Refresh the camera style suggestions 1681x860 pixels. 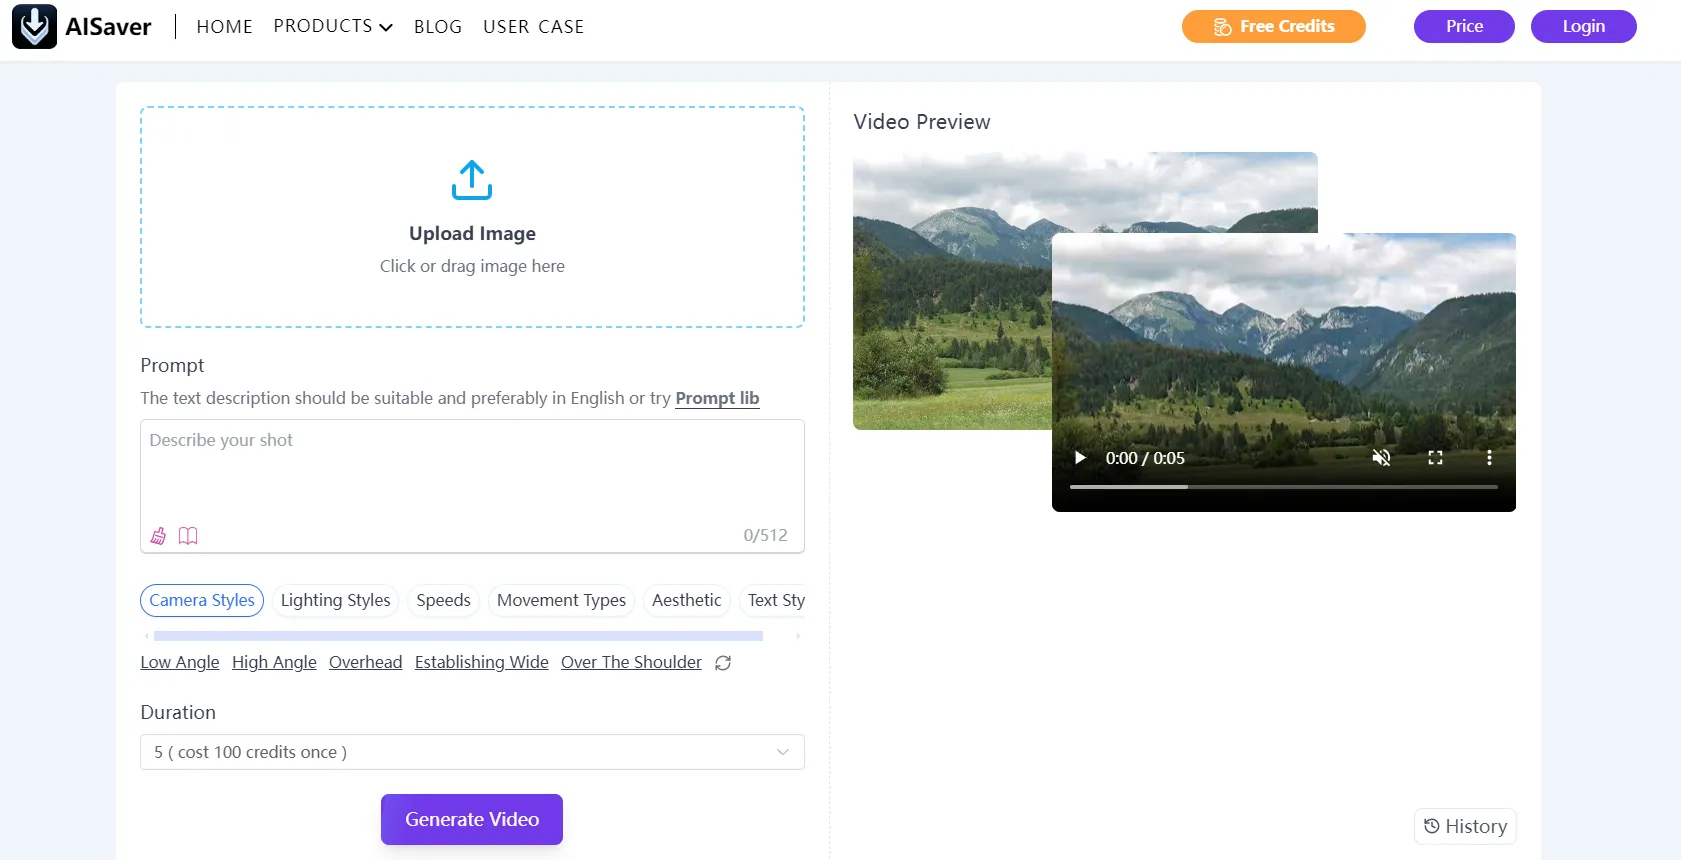click(x=723, y=663)
